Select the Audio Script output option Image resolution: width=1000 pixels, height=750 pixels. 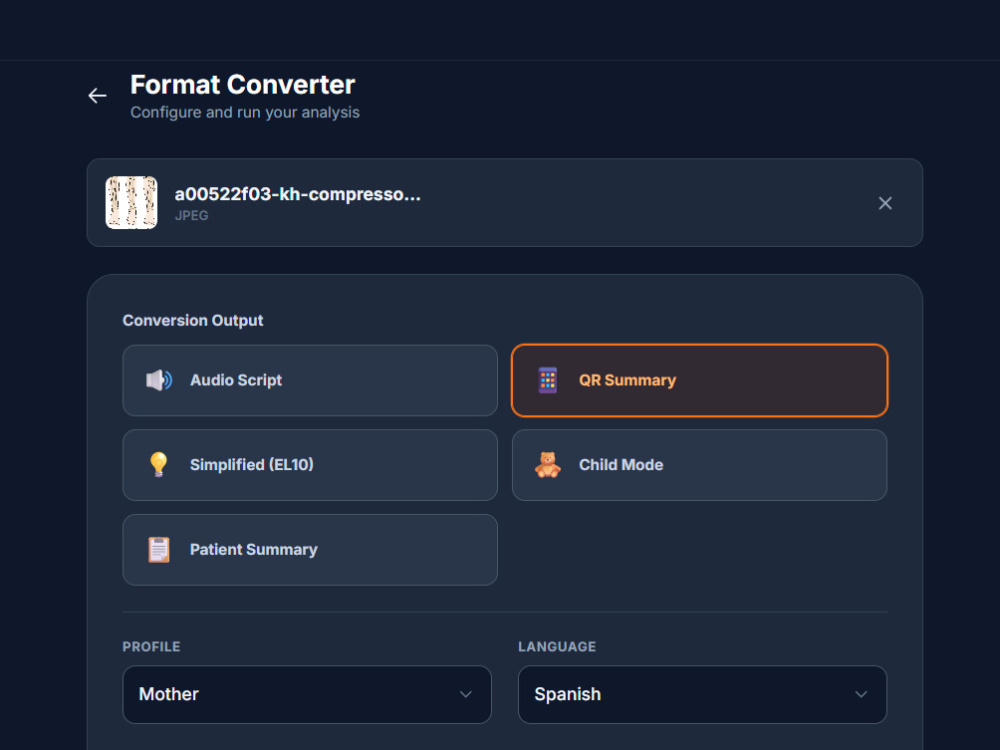click(x=310, y=380)
